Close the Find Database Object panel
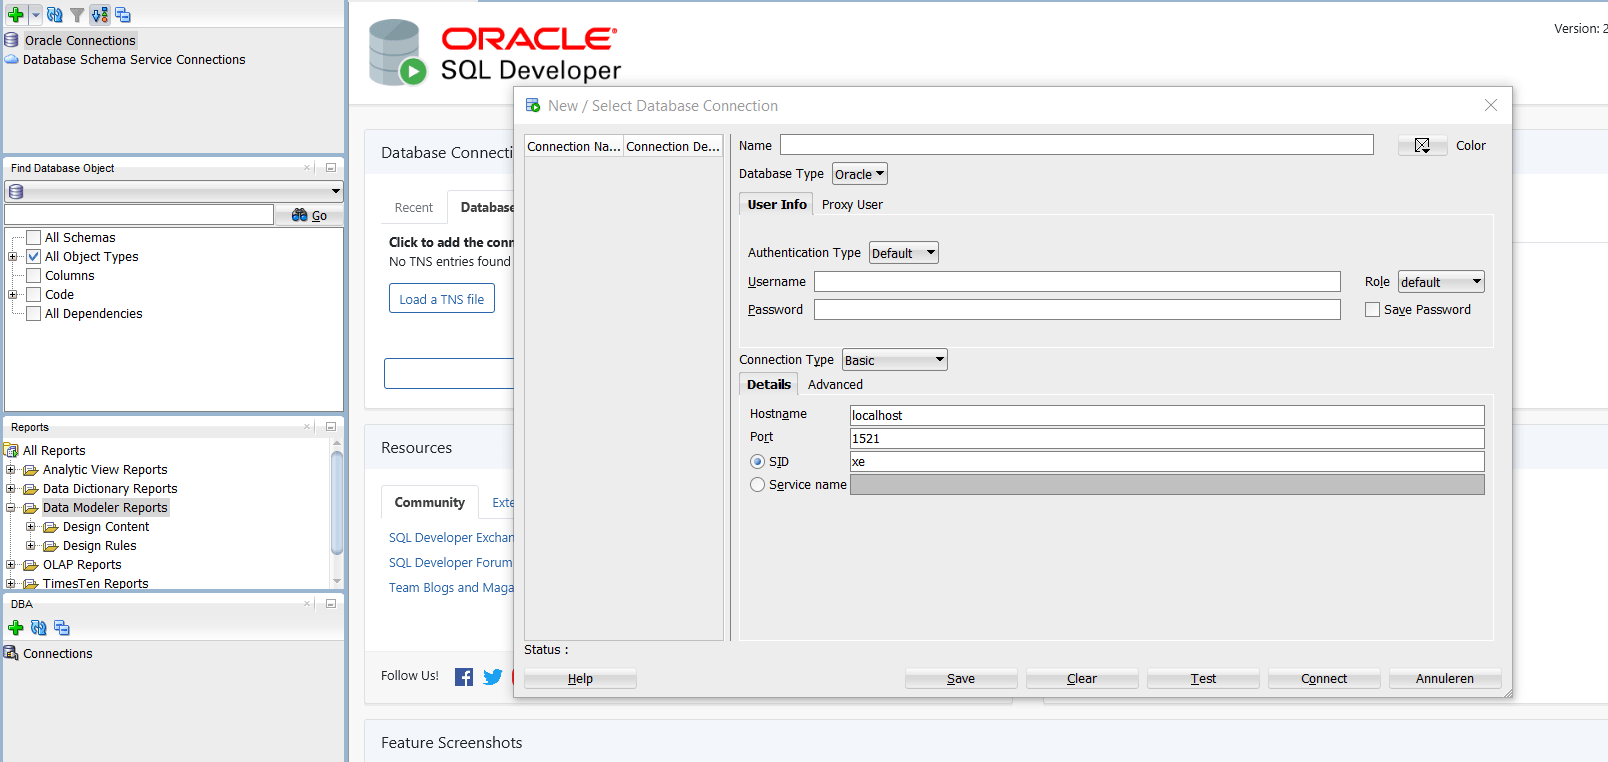 [307, 168]
